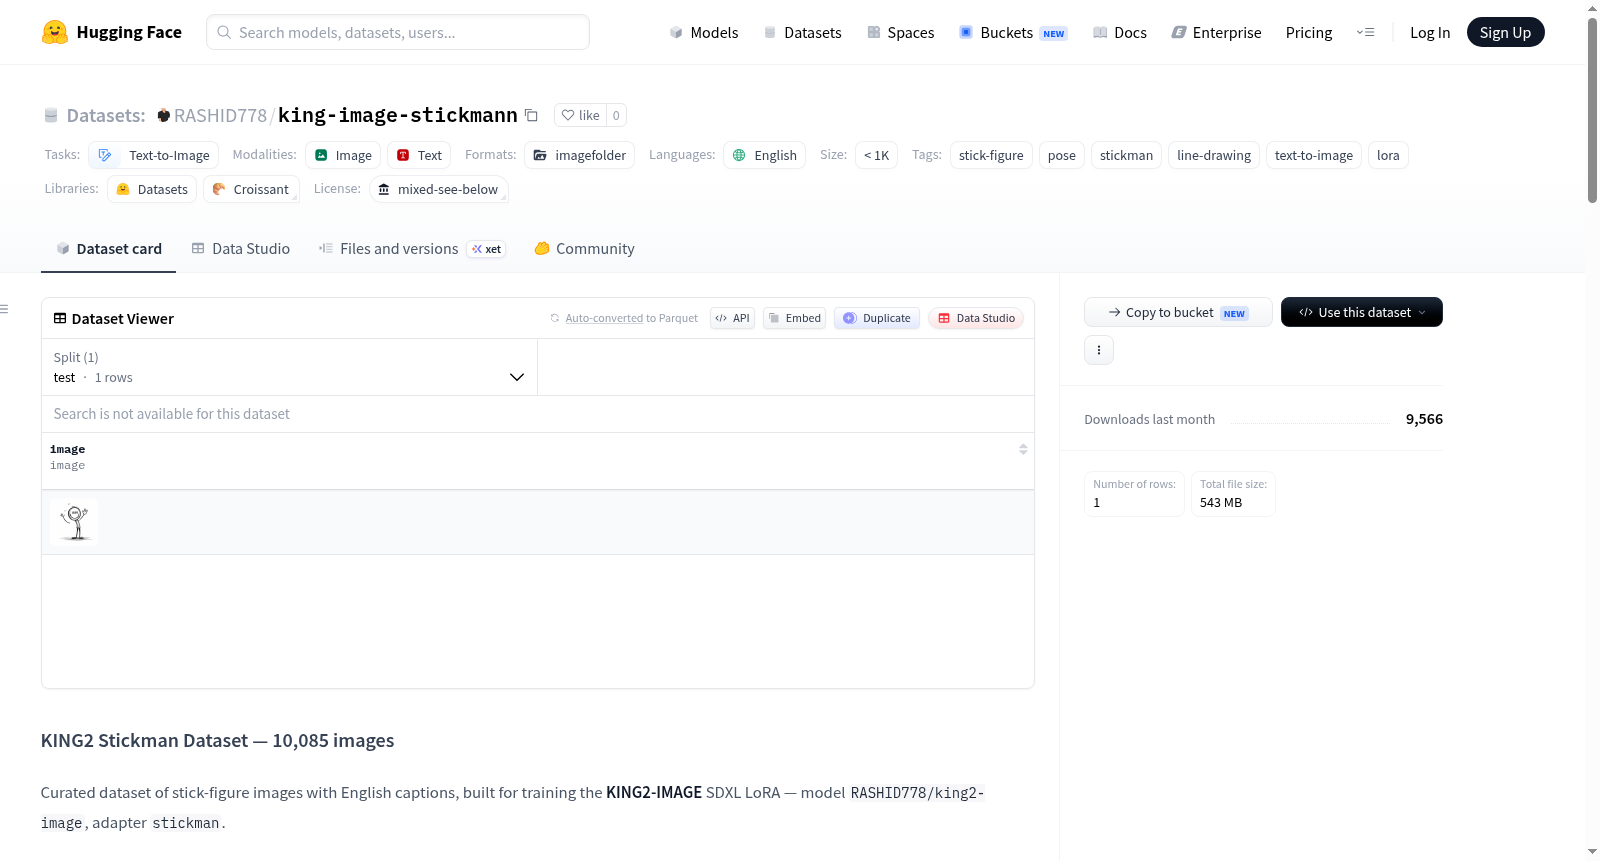Open the left sidebar table of contents icon
The image size is (1600, 861).
5,309
